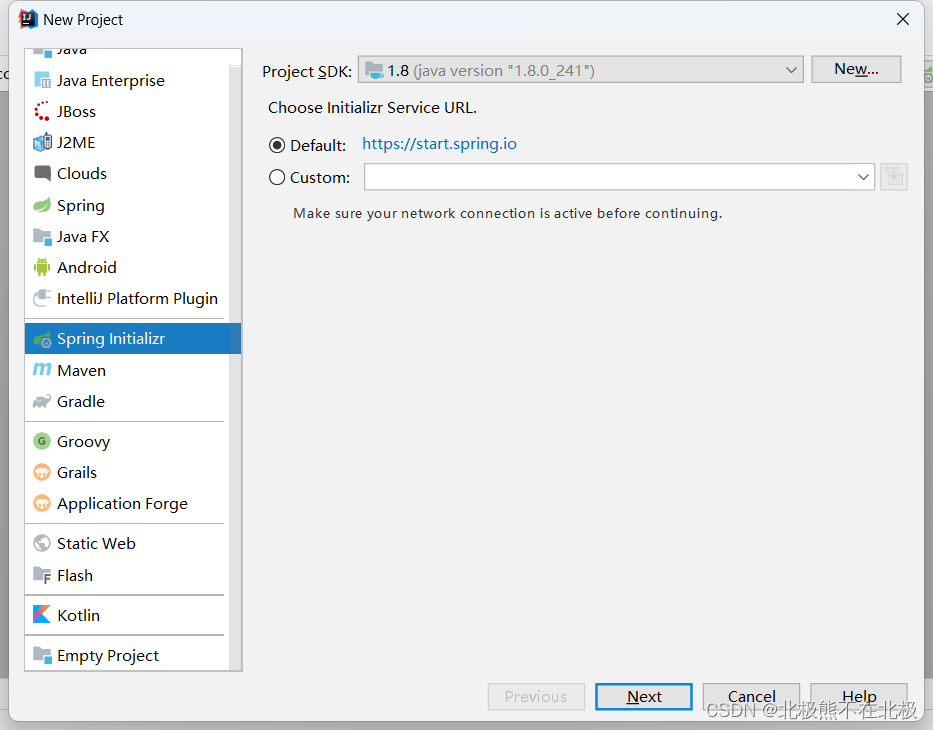
Task: Click the Grails orange icon
Action: coord(42,472)
